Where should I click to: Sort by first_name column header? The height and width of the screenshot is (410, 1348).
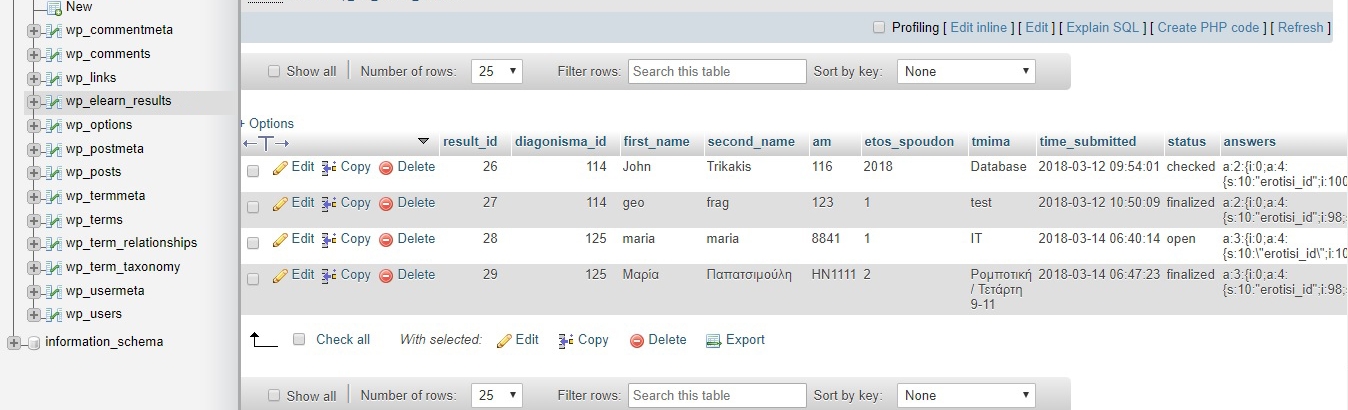(x=656, y=142)
